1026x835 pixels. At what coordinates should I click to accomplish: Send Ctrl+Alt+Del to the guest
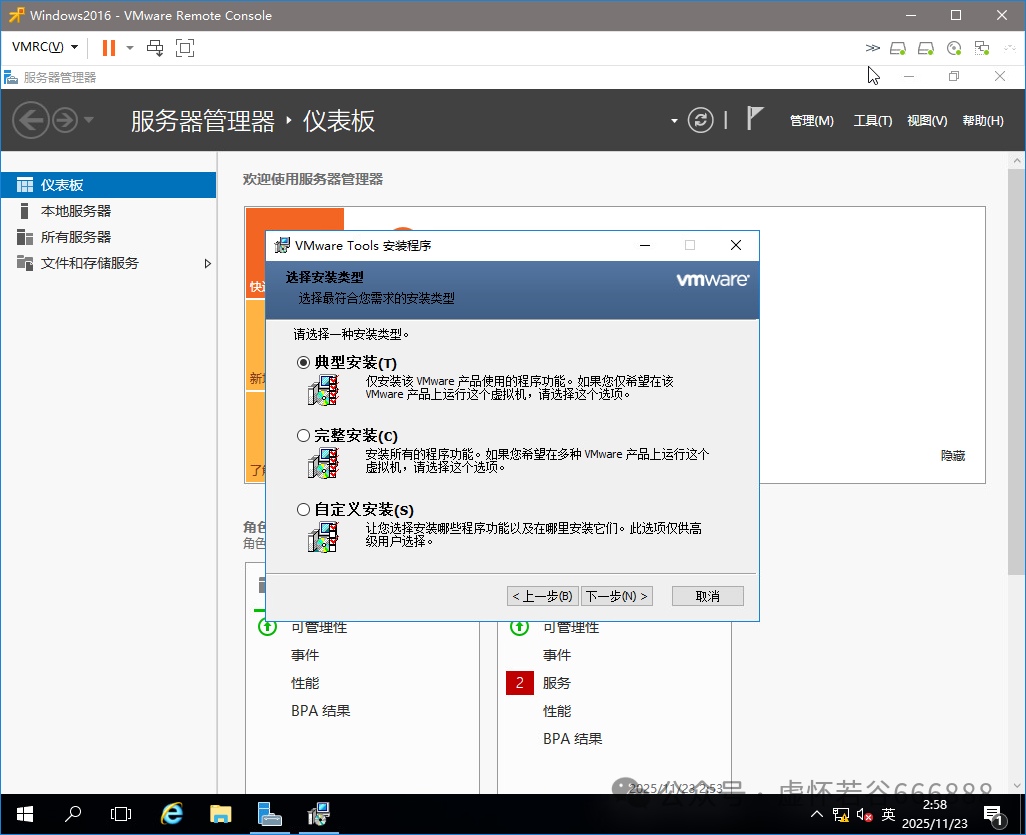pyautogui.click(x=155, y=48)
